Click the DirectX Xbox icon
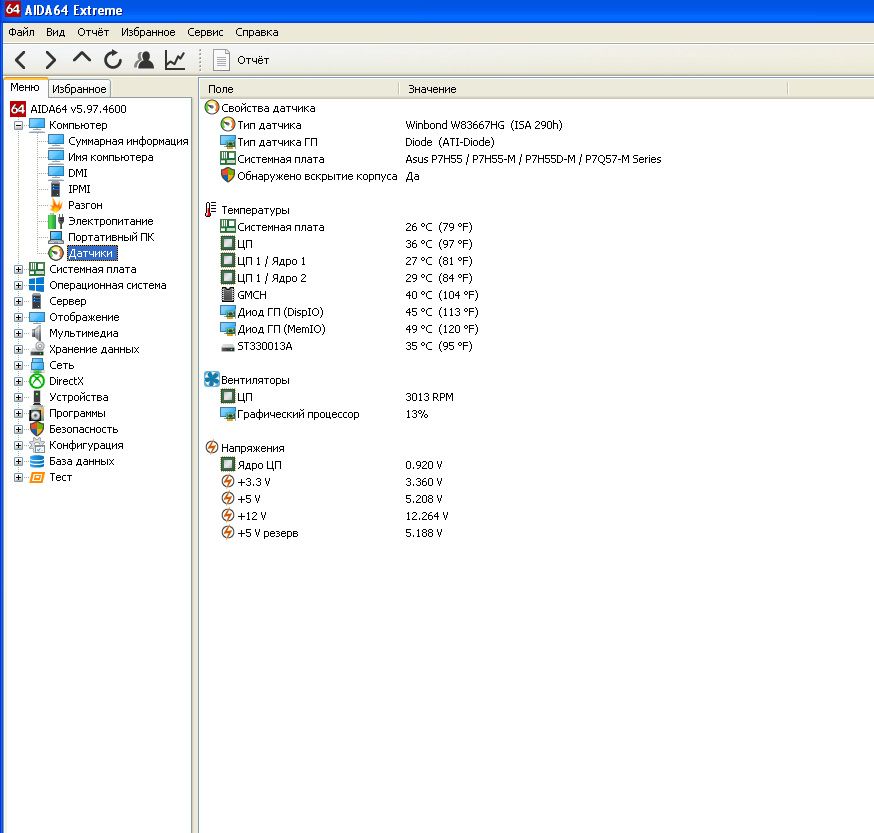Viewport: 874px width, 833px height. click(x=37, y=381)
